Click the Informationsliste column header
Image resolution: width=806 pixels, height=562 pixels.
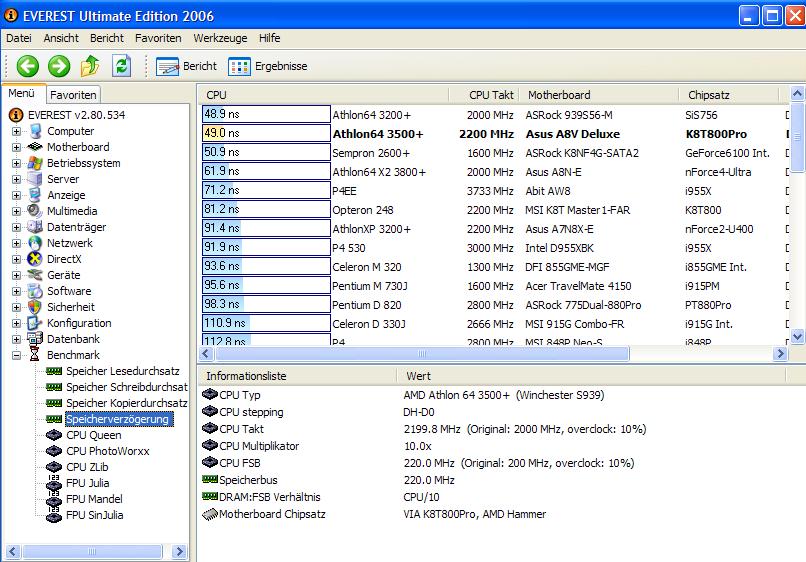tap(297, 376)
